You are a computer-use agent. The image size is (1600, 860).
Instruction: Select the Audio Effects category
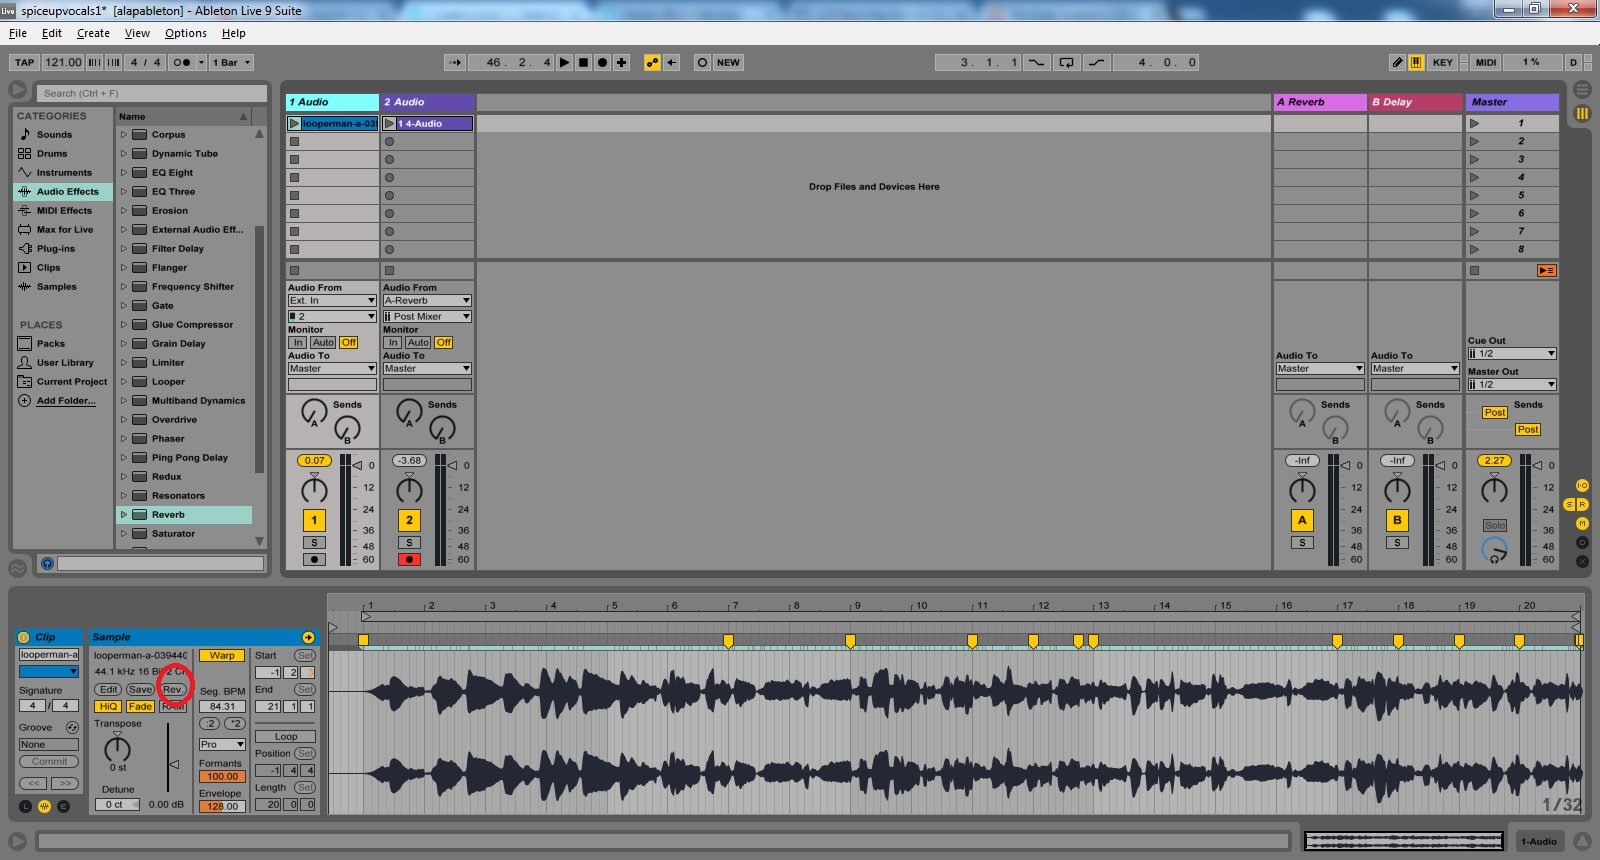tap(63, 192)
